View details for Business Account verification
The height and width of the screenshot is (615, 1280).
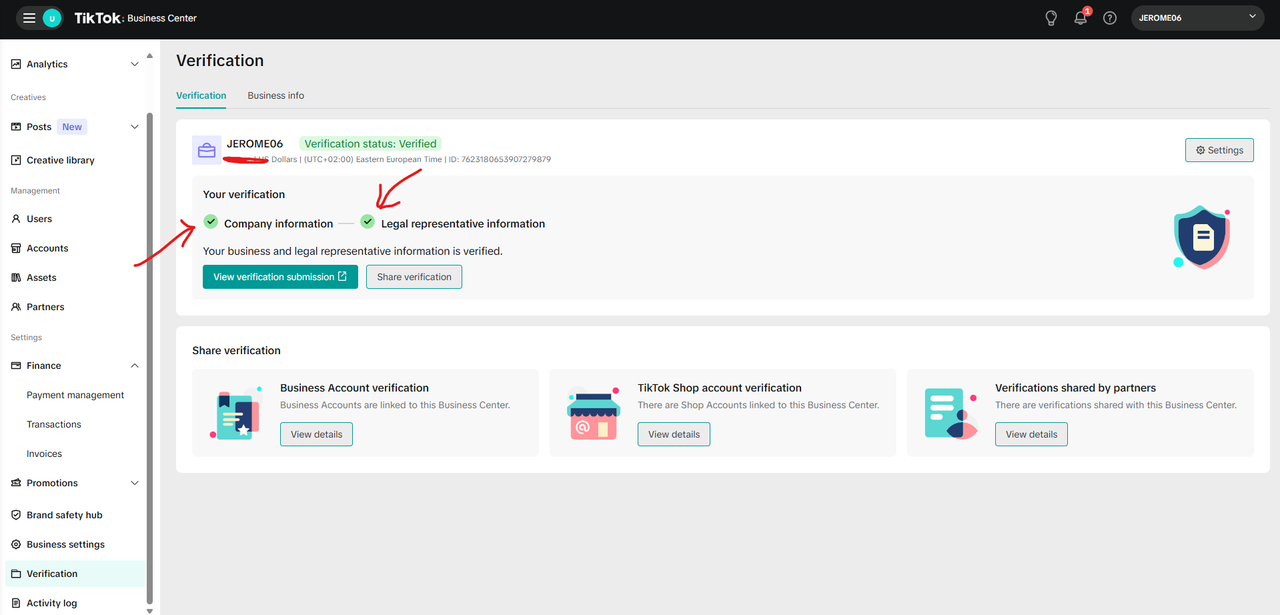click(x=316, y=434)
